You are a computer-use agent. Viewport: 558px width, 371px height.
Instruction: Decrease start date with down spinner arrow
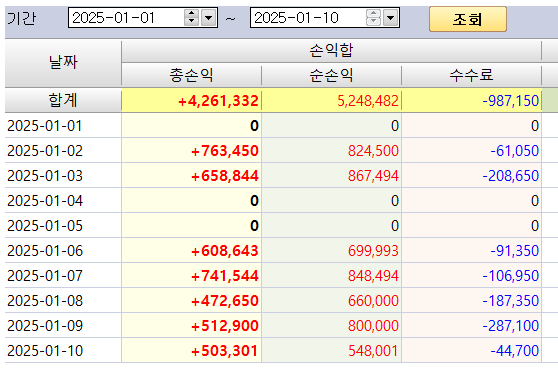tap(191, 22)
